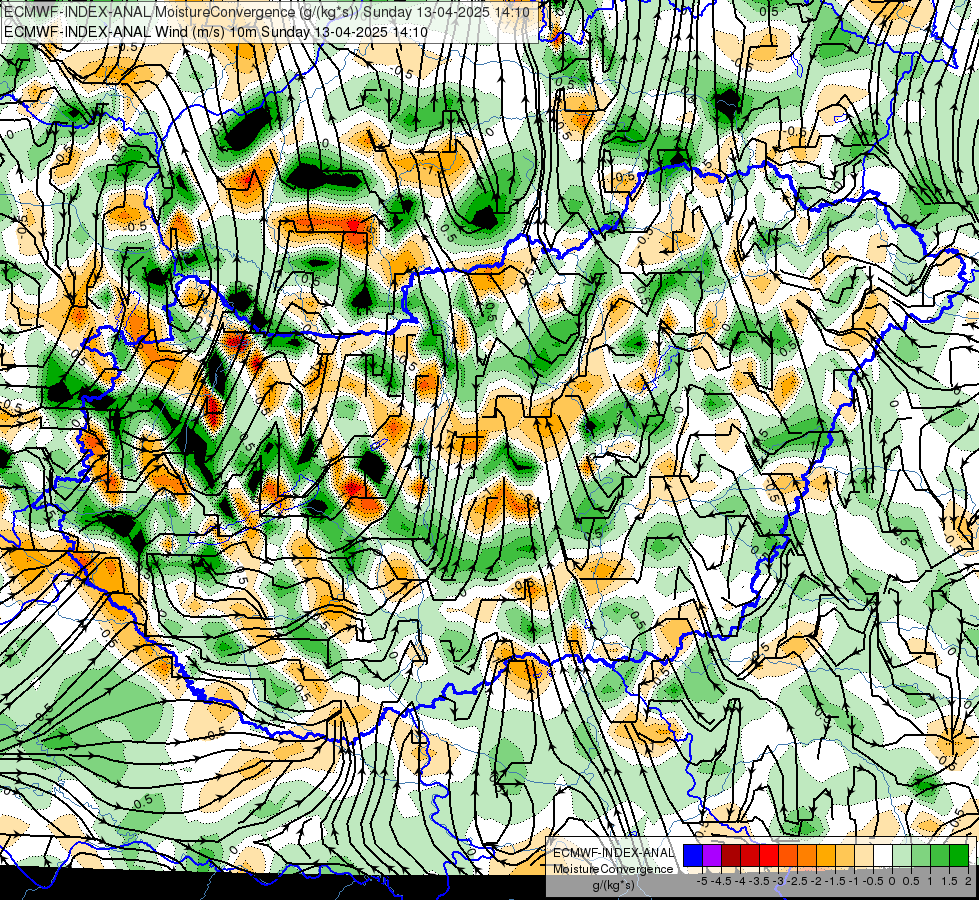The image size is (979, 900).
Task: Click the white swatch in the legend
Action: coord(883,856)
